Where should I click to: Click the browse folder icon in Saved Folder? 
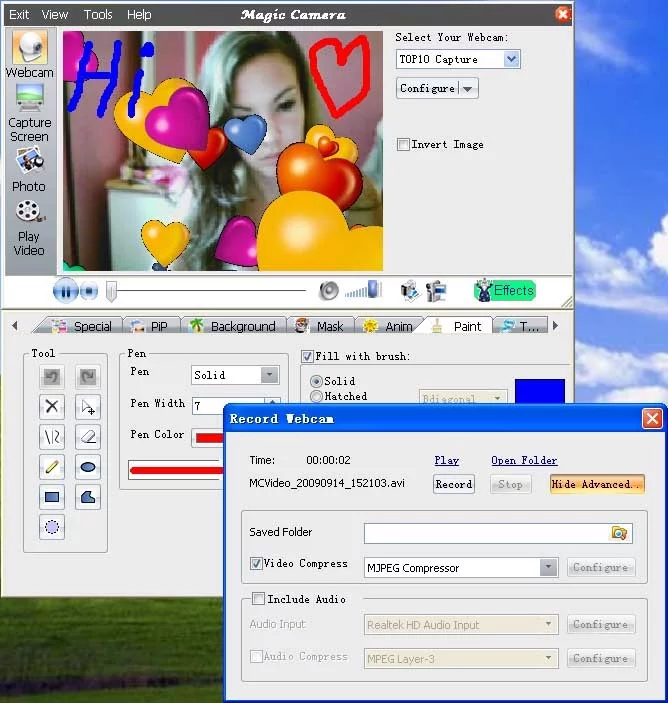pos(619,533)
